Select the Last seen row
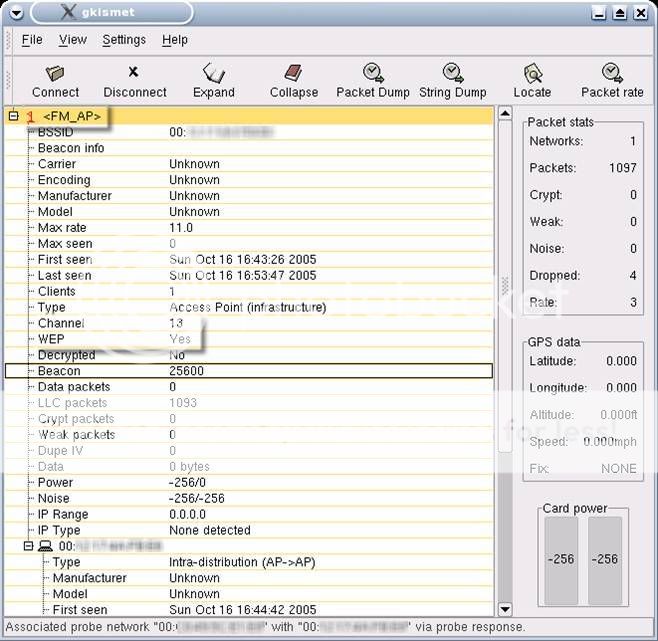The image size is (658, 641). coord(249,276)
